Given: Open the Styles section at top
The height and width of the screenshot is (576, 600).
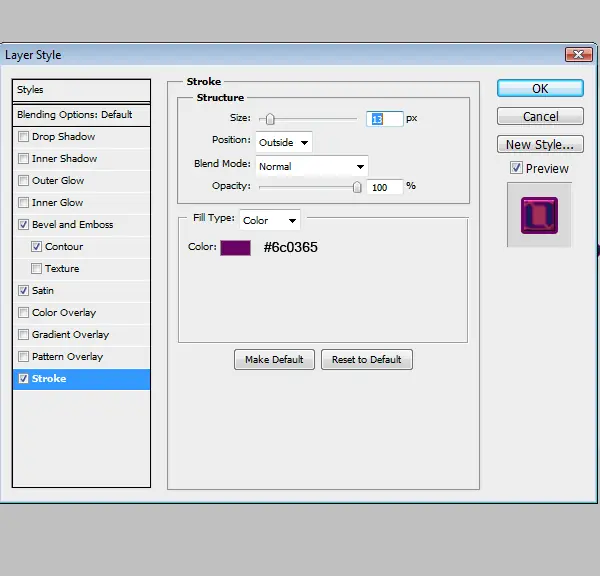Looking at the screenshot, I should point(82,90).
